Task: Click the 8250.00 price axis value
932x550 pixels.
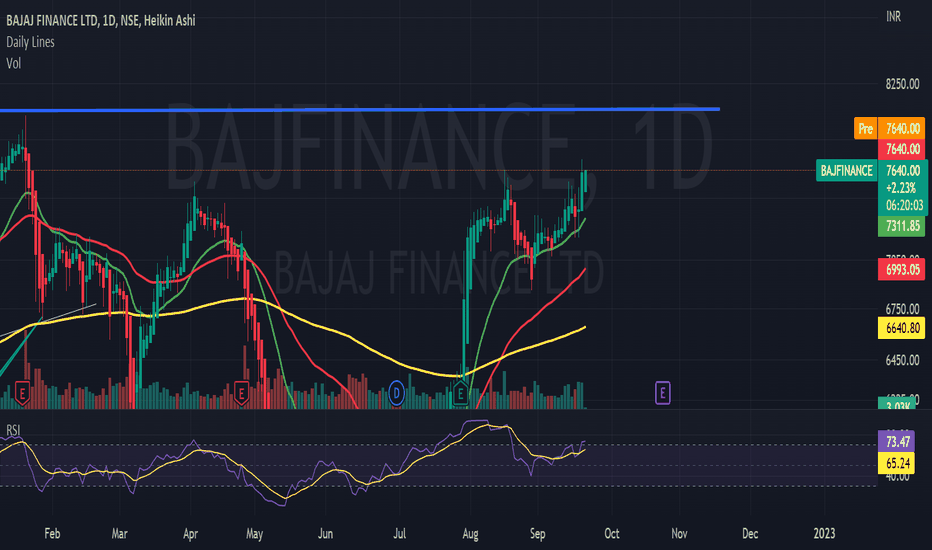Action: 902,84
